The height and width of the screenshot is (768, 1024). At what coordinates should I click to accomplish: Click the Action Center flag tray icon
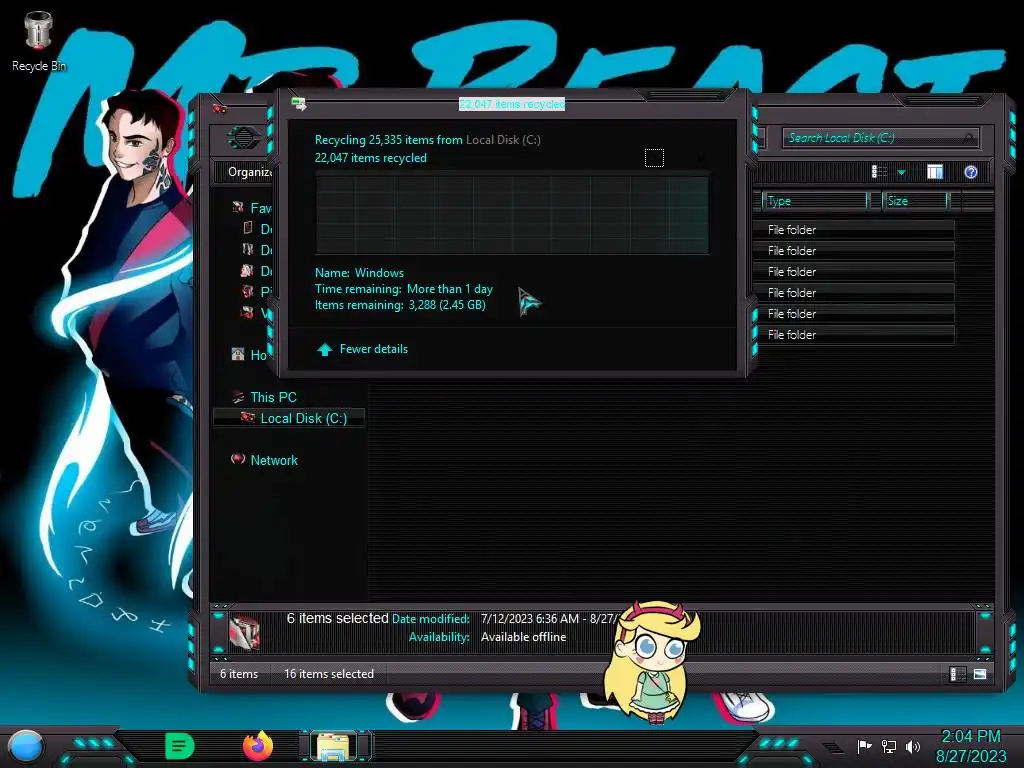pyautogui.click(x=864, y=746)
